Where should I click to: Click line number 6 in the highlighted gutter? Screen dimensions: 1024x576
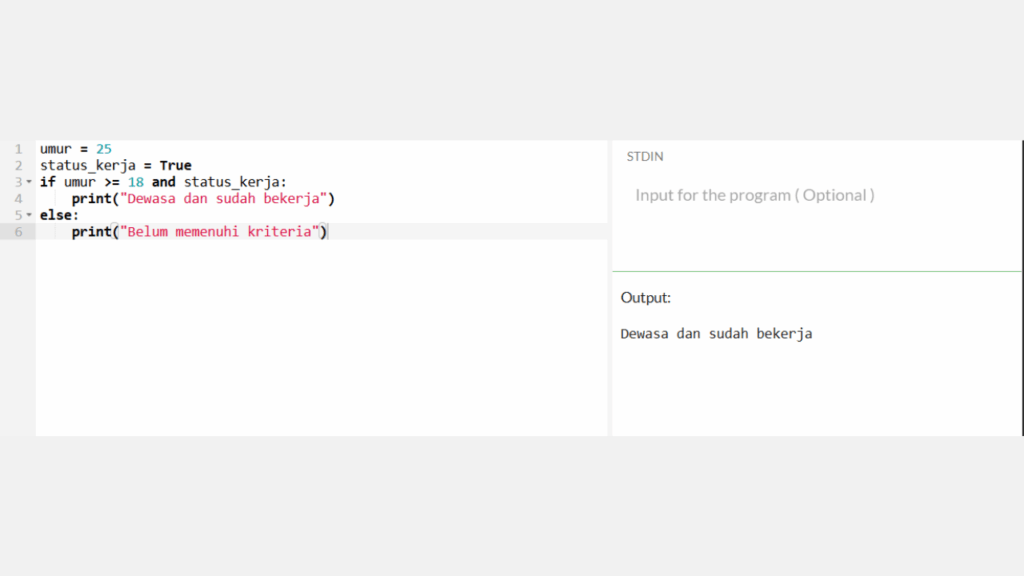pos(19,231)
